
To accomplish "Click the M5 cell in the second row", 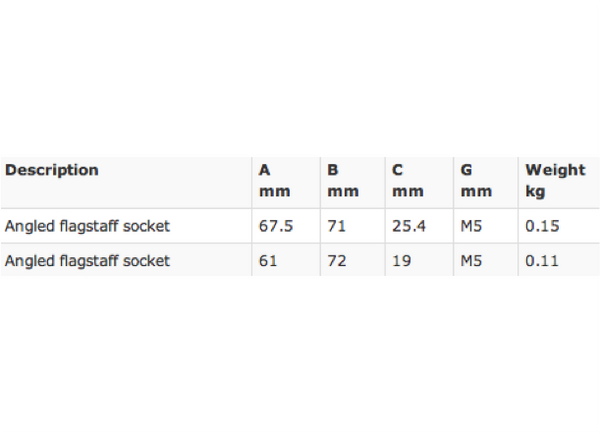I will pos(471,261).
